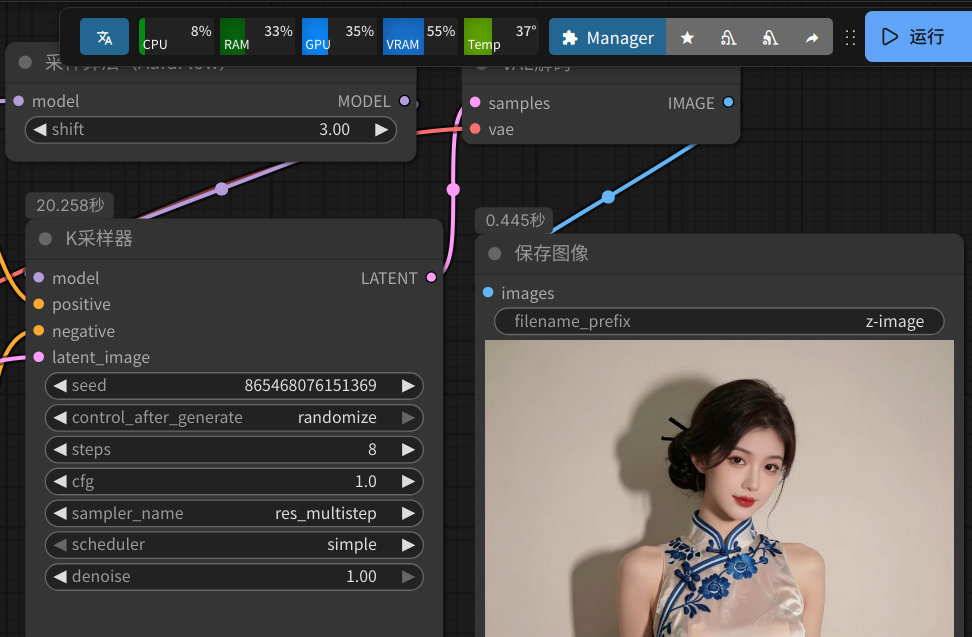Viewport: 972px width, 637px height.
Task: Decrease the seed value with left arrow
Action: [x=60, y=385]
